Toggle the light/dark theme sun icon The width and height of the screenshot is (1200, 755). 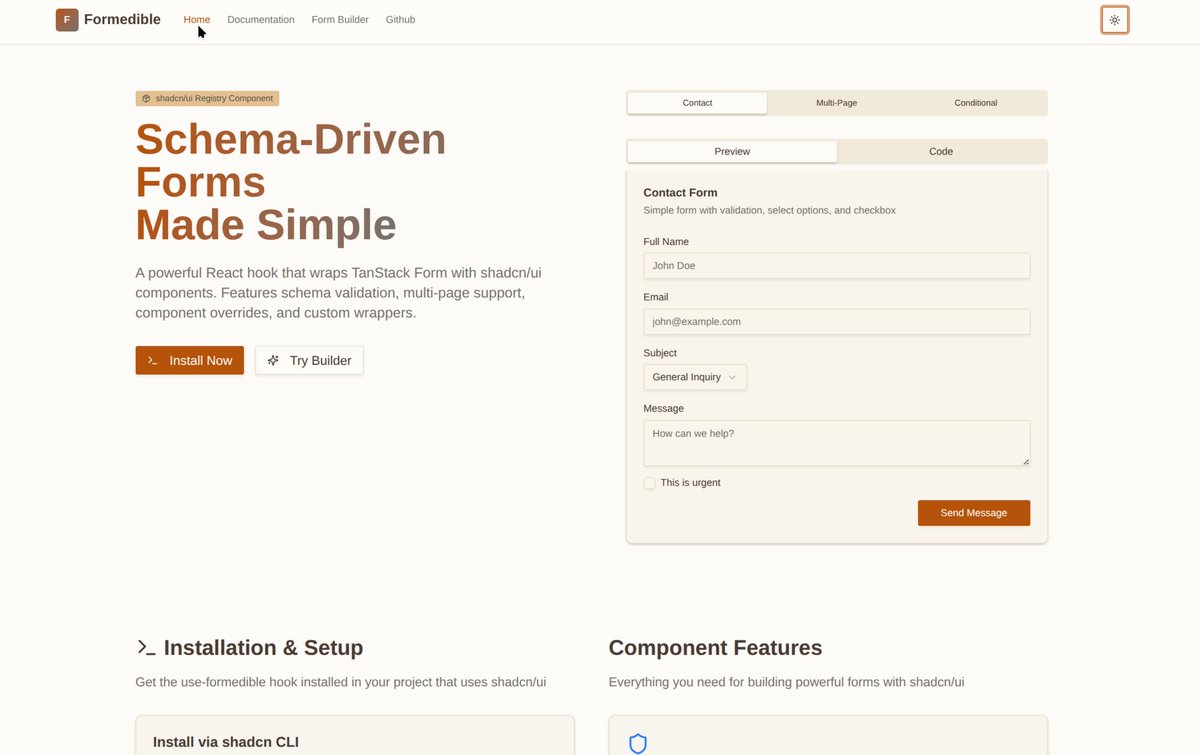point(1115,20)
